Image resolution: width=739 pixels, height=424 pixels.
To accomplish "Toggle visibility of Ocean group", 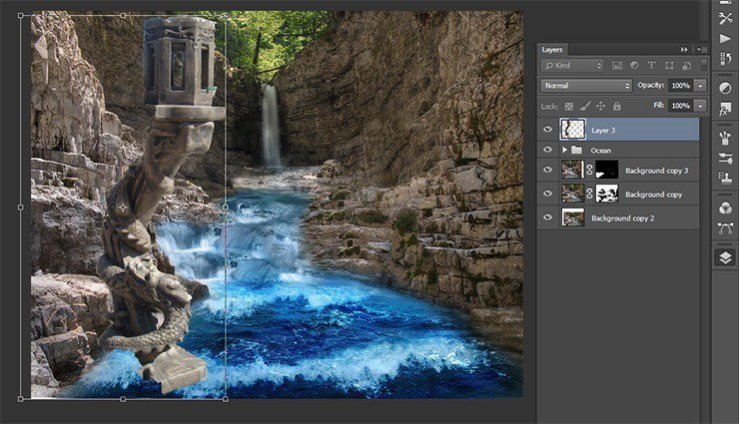I will [x=547, y=150].
